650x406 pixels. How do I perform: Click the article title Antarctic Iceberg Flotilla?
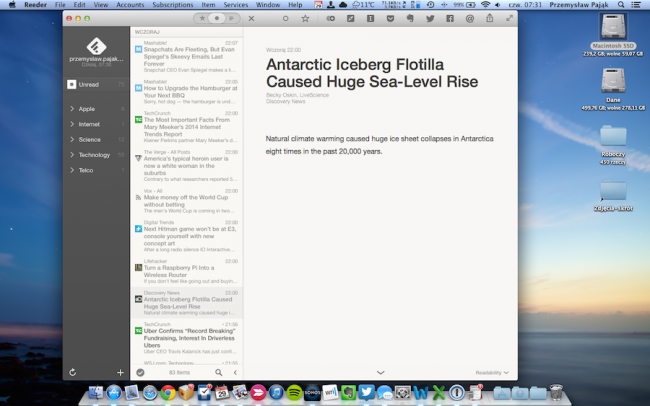(x=372, y=73)
